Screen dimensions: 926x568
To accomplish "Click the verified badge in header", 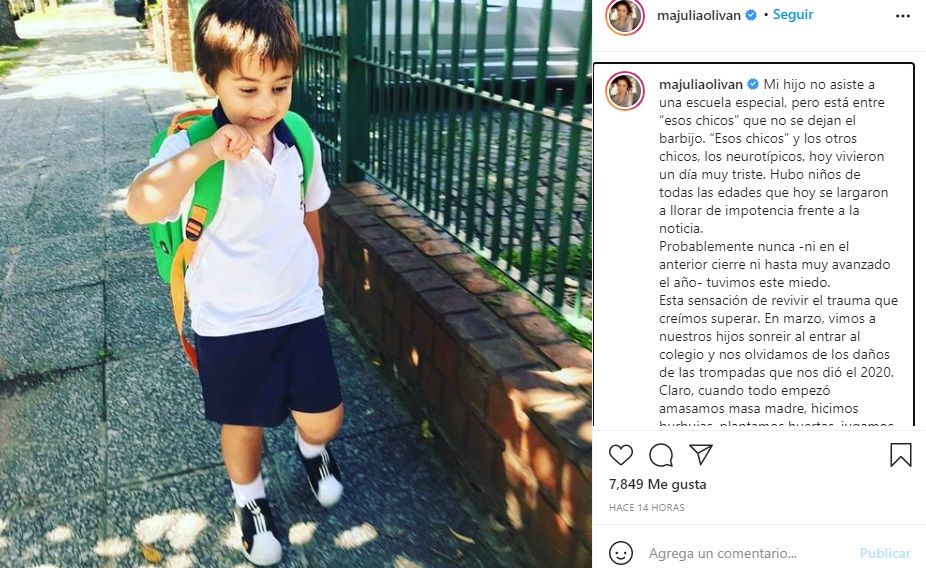I will (751, 15).
